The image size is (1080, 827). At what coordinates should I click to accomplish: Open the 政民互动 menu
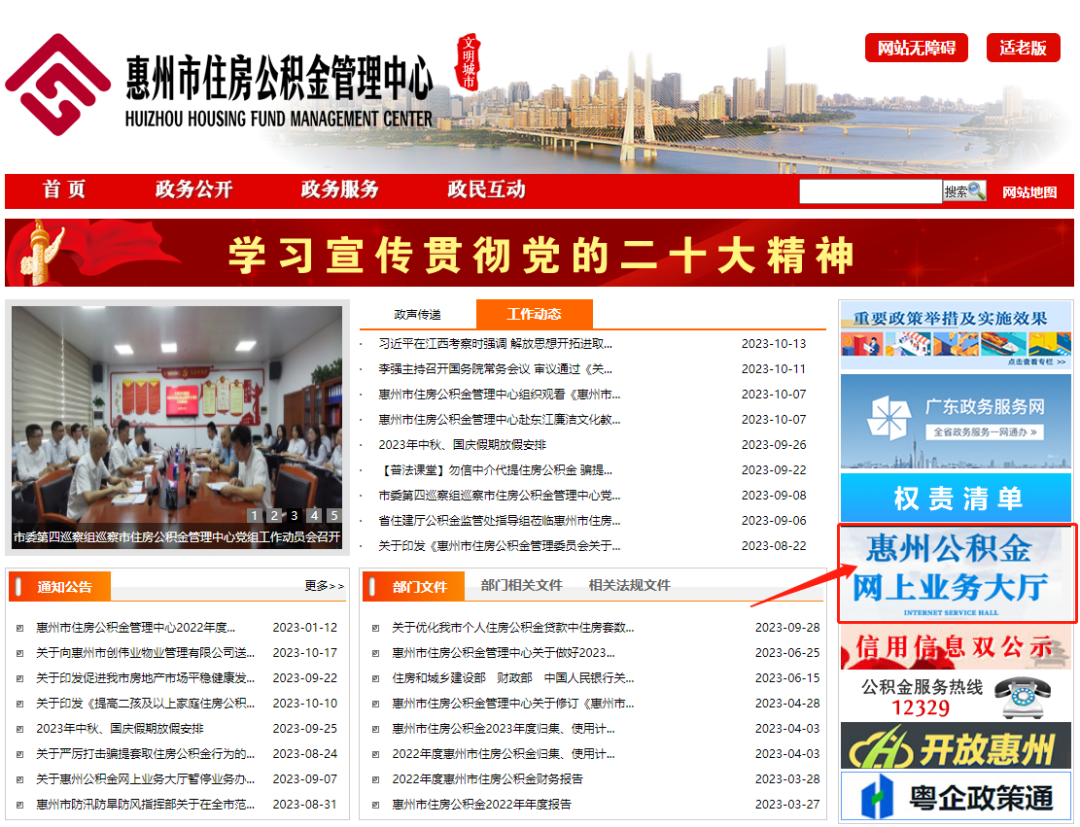[x=486, y=189]
